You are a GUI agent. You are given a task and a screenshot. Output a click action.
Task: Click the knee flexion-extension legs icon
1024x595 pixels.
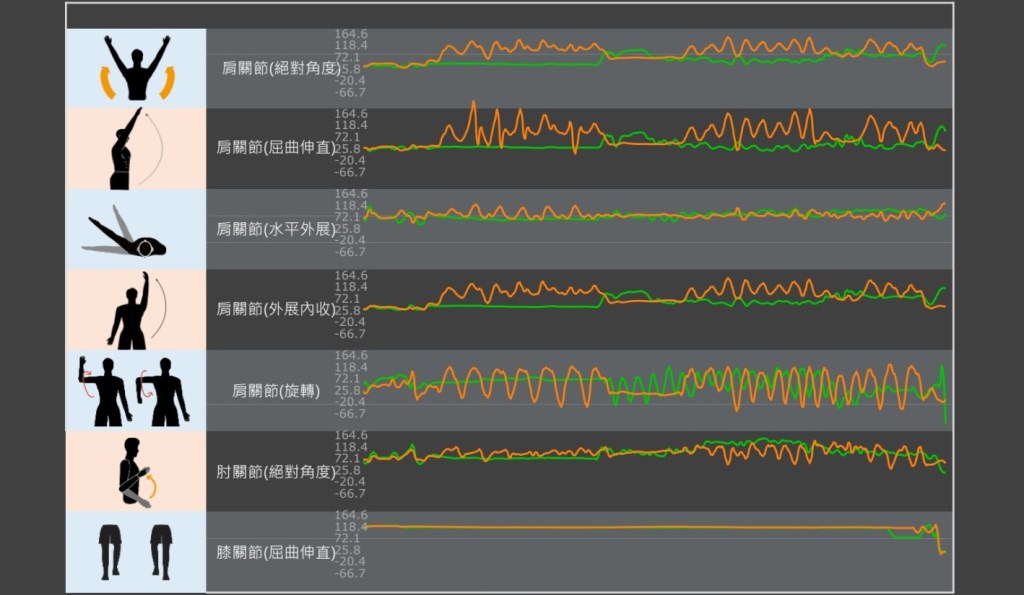pos(136,551)
